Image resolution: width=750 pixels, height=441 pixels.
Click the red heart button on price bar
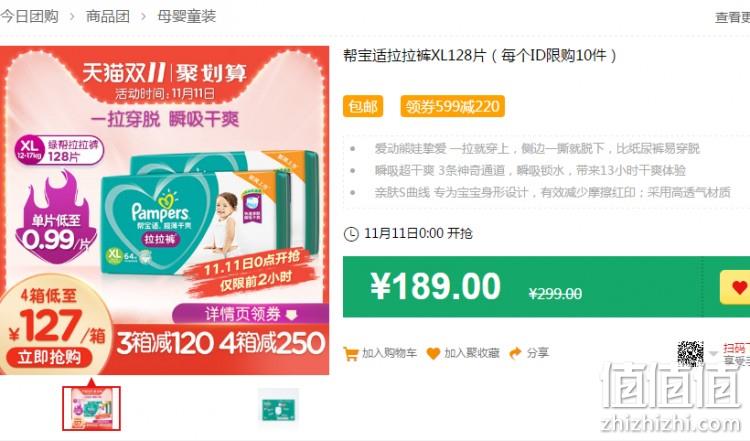(737, 287)
